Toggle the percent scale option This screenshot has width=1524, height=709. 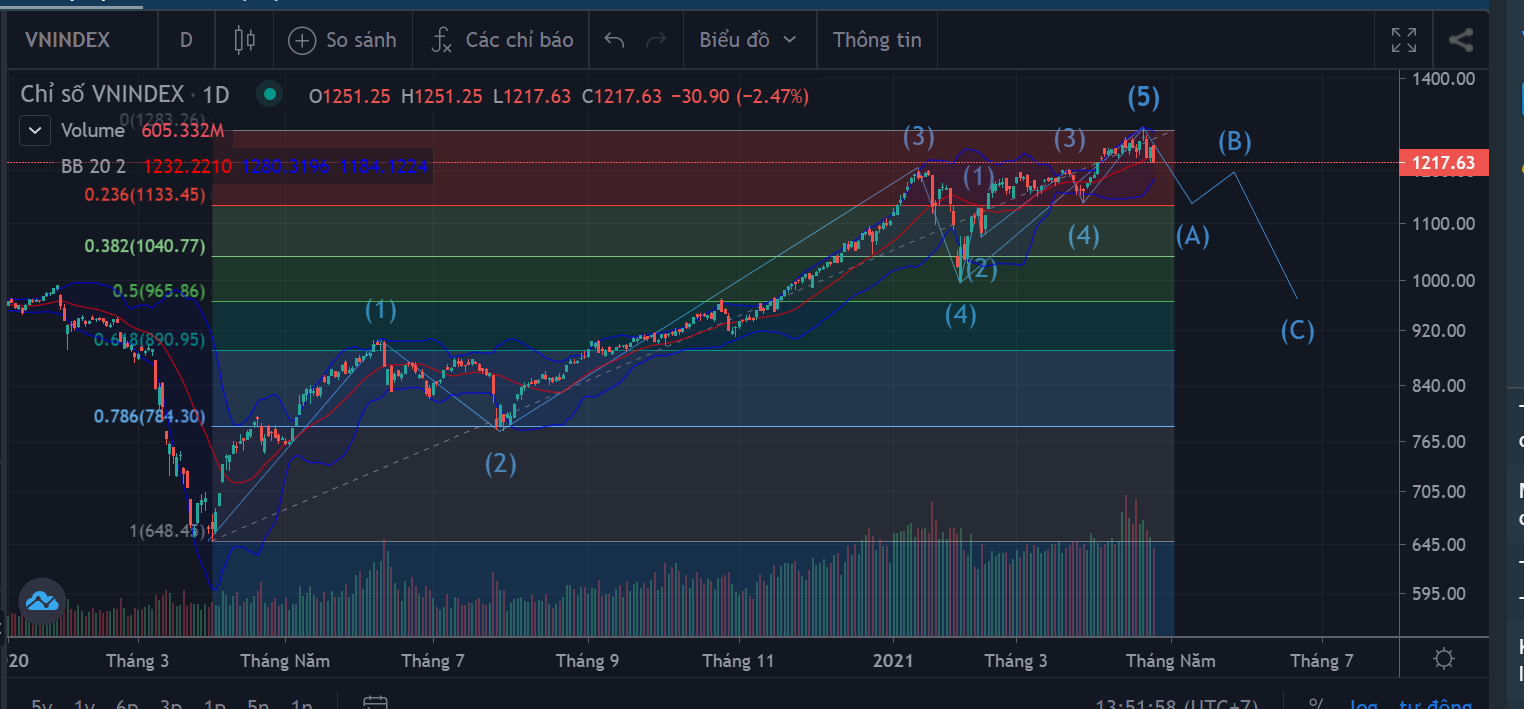(x=1317, y=704)
